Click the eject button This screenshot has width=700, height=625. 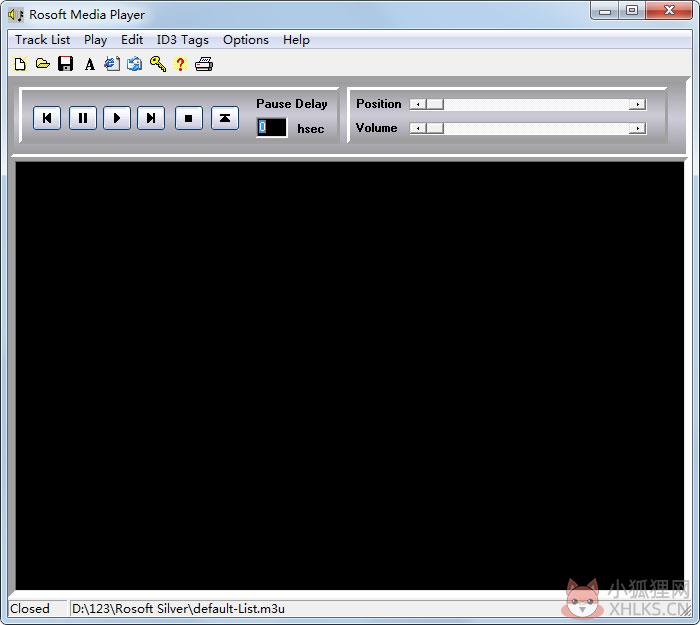click(225, 118)
